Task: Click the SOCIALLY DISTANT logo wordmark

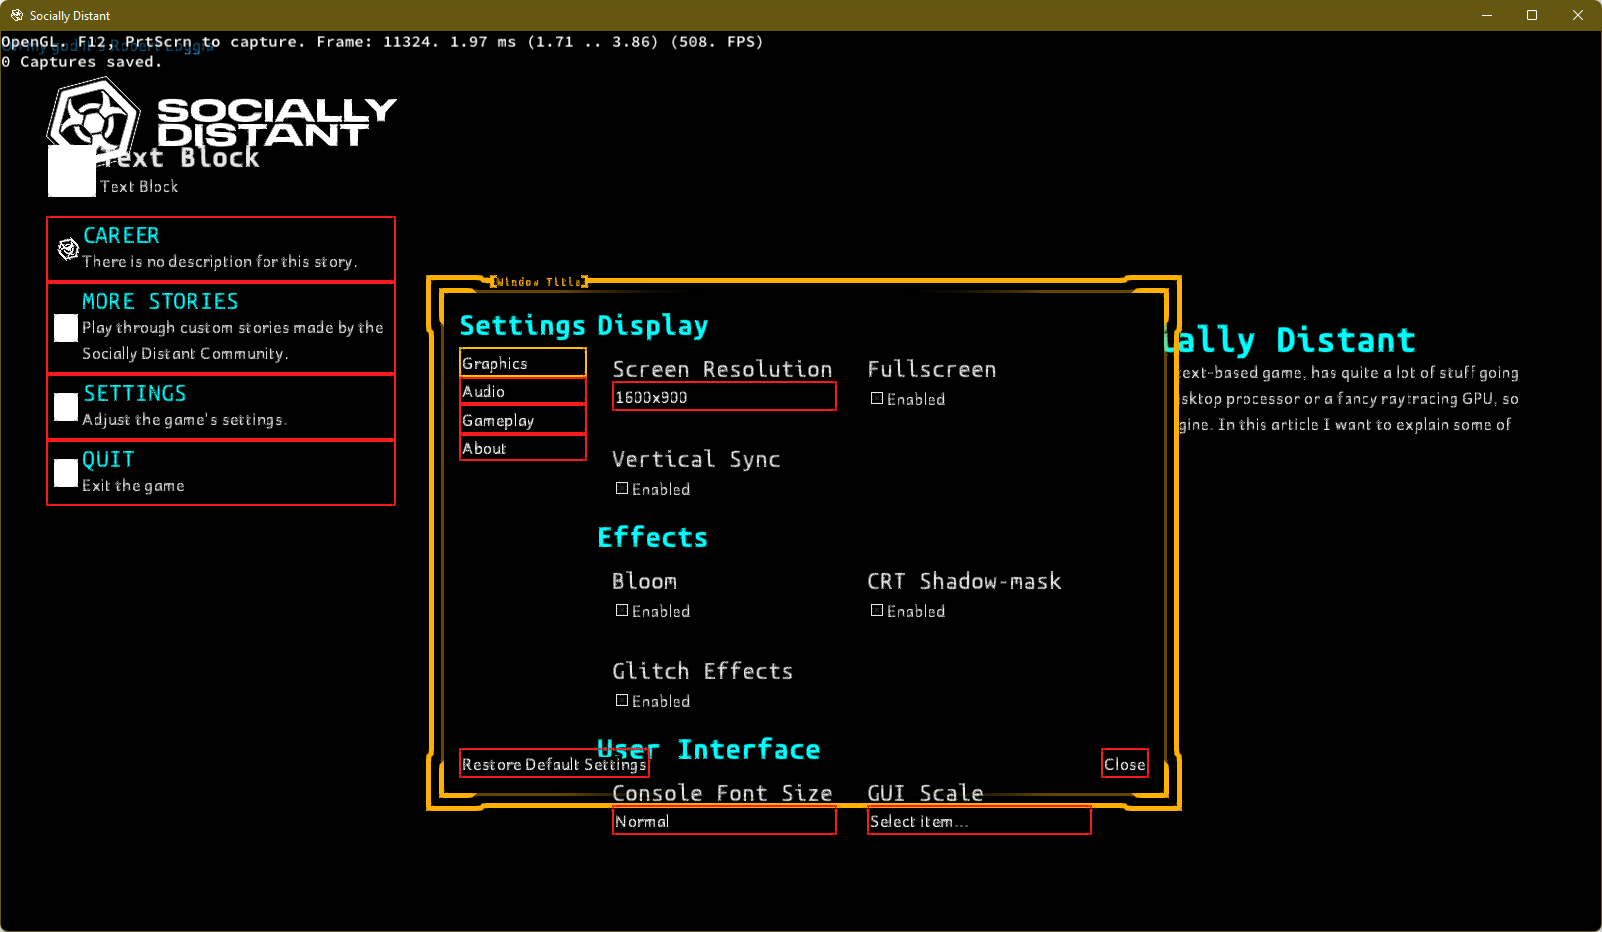Action: pos(276,122)
